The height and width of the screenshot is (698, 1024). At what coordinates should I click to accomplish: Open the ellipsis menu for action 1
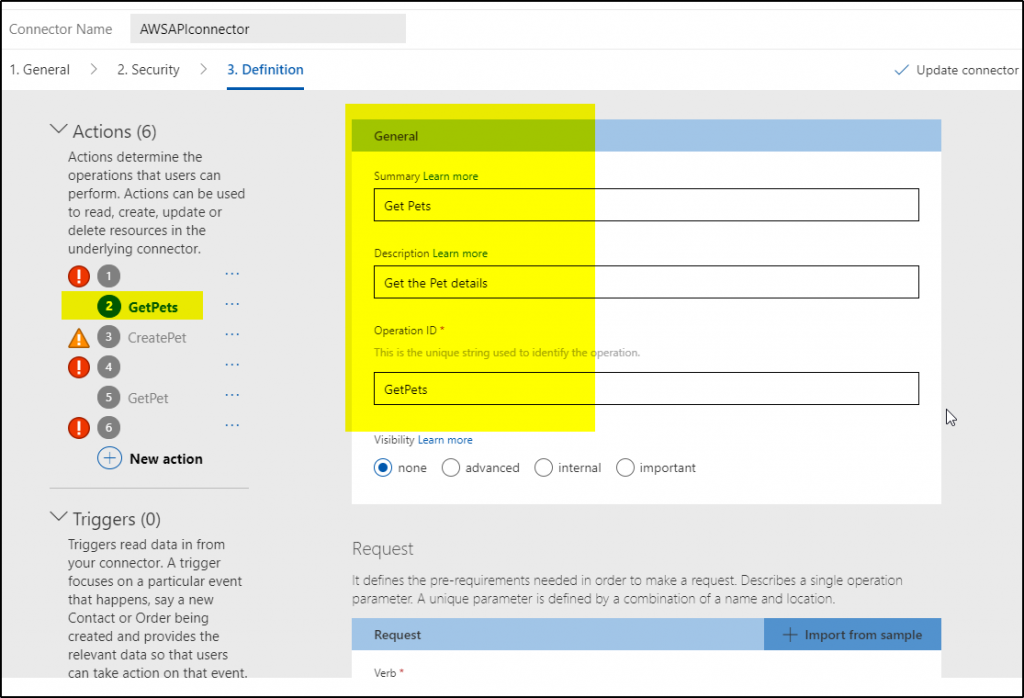[232, 274]
